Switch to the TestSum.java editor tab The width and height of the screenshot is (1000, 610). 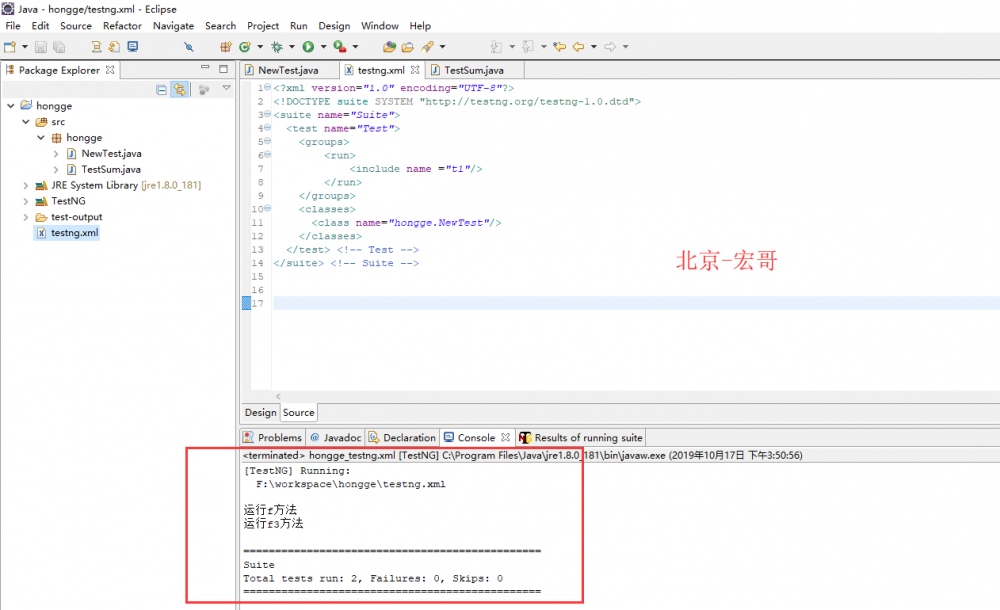pos(474,70)
